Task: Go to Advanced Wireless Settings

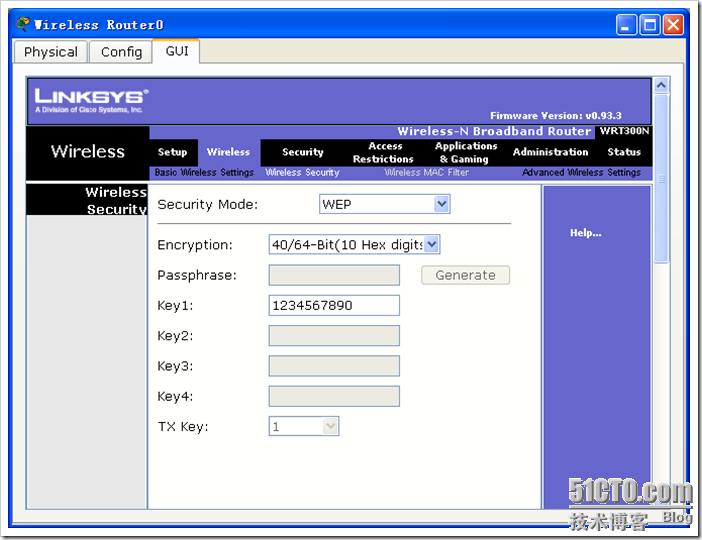Action: pos(581,172)
